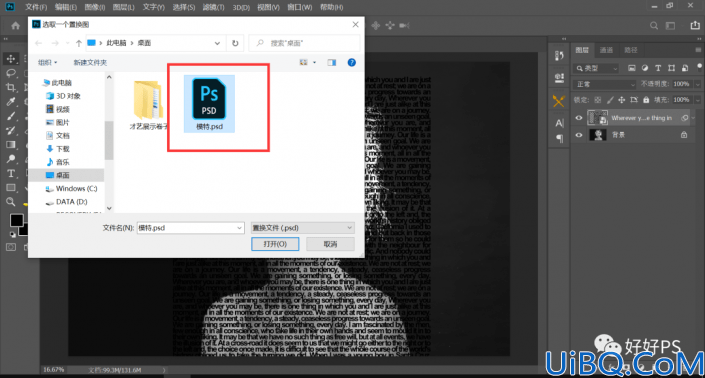Open the 组织 organize dropdown

tap(47, 62)
